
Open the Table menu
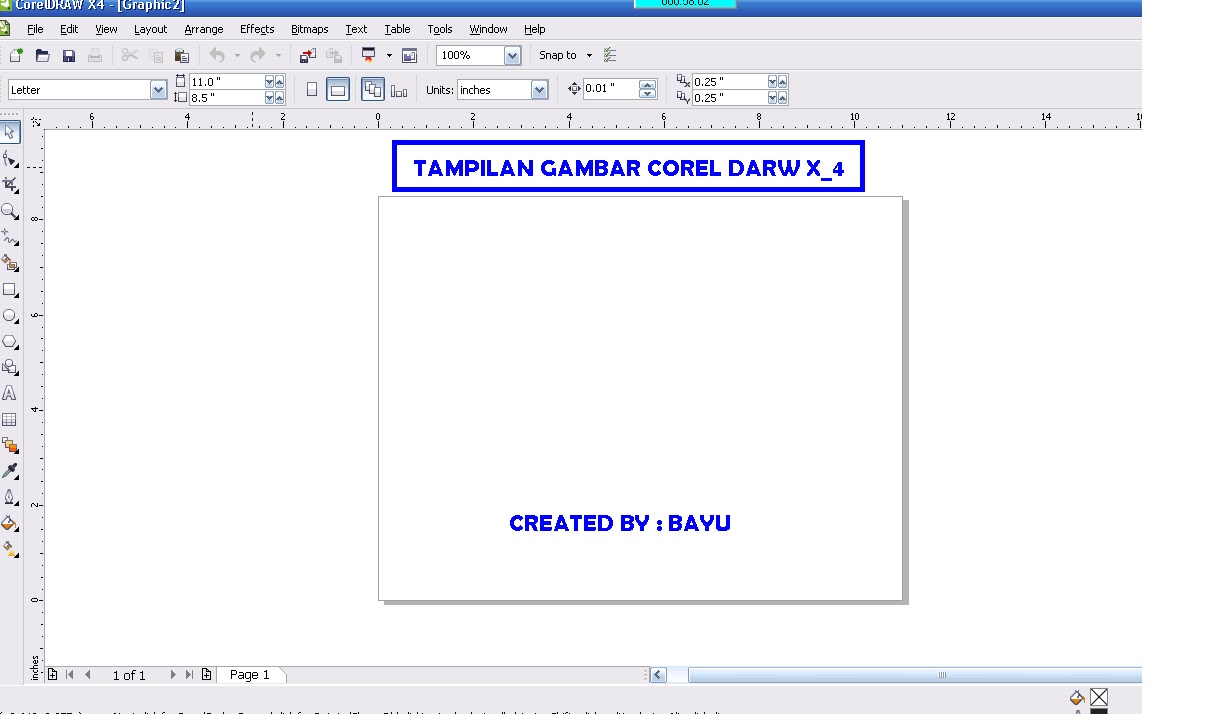[398, 29]
